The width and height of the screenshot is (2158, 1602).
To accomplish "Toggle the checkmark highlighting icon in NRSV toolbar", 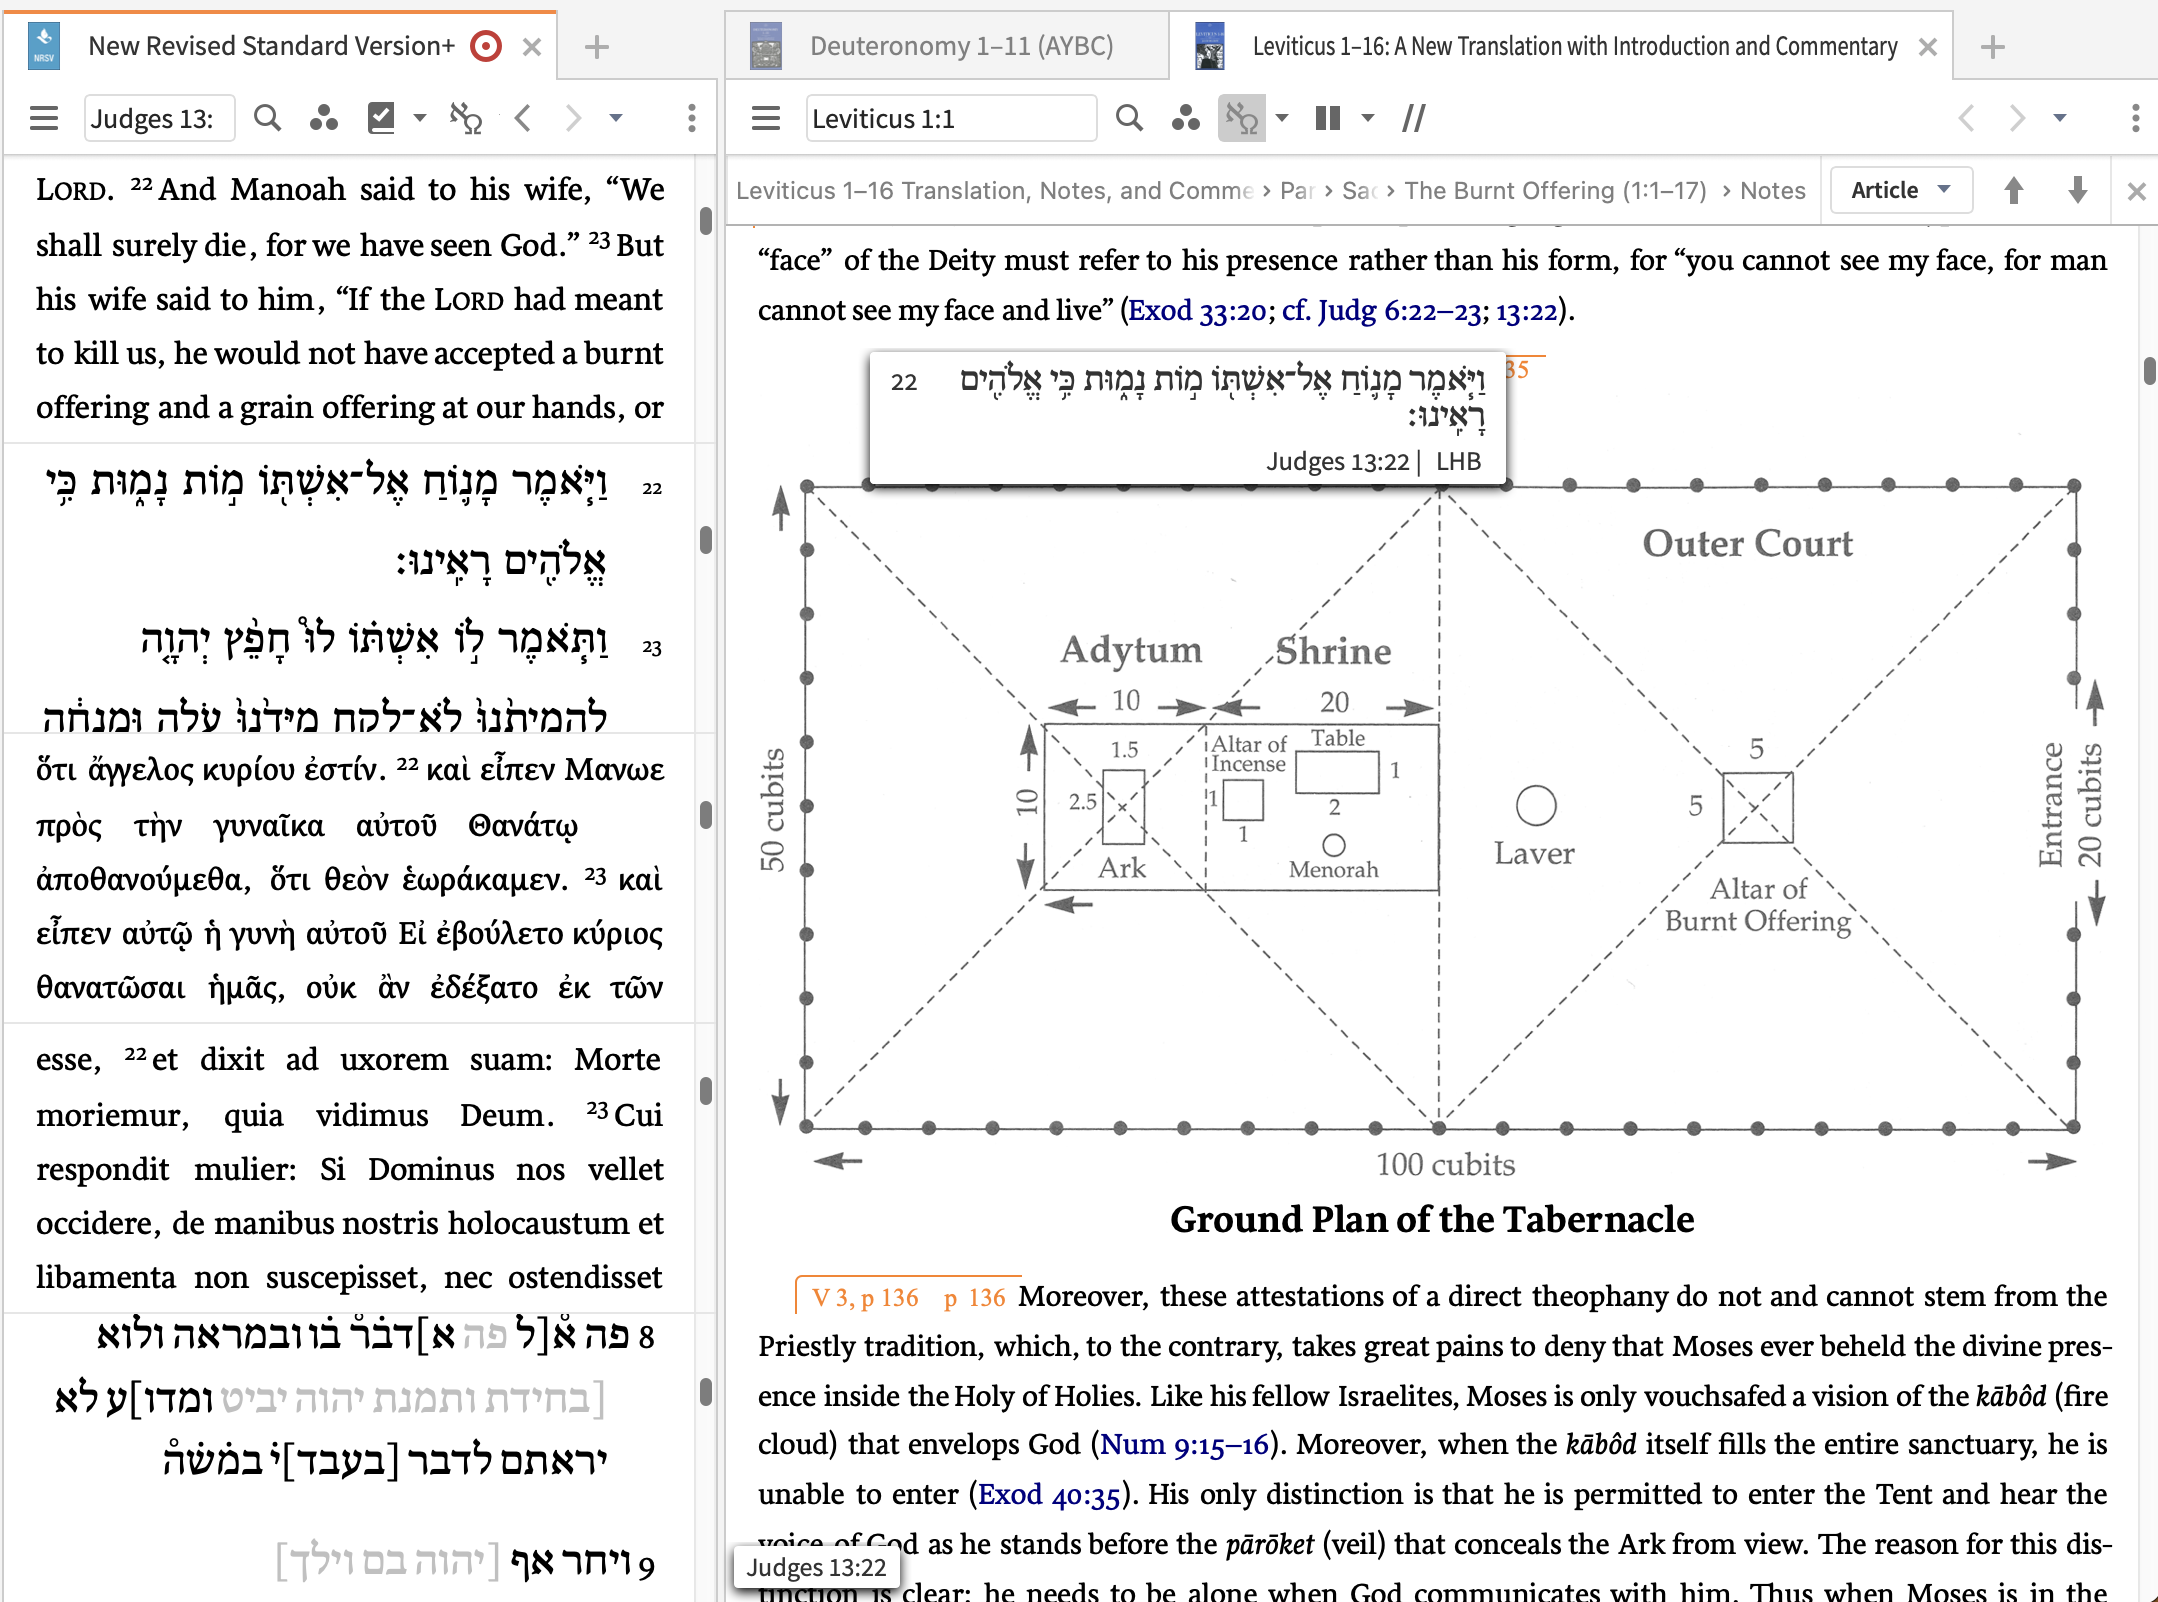I will pyautogui.click(x=381, y=118).
